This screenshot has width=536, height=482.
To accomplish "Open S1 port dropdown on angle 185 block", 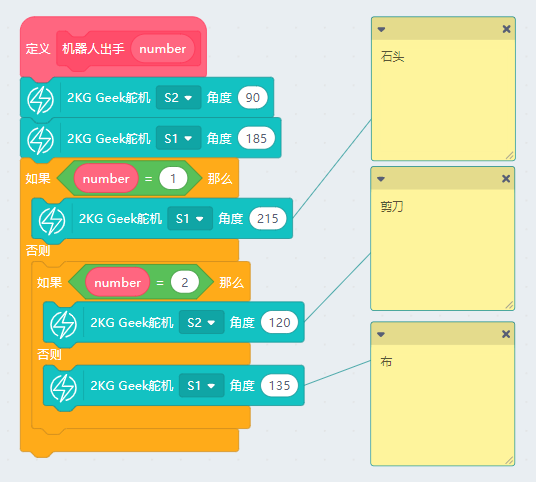I will click(178, 138).
